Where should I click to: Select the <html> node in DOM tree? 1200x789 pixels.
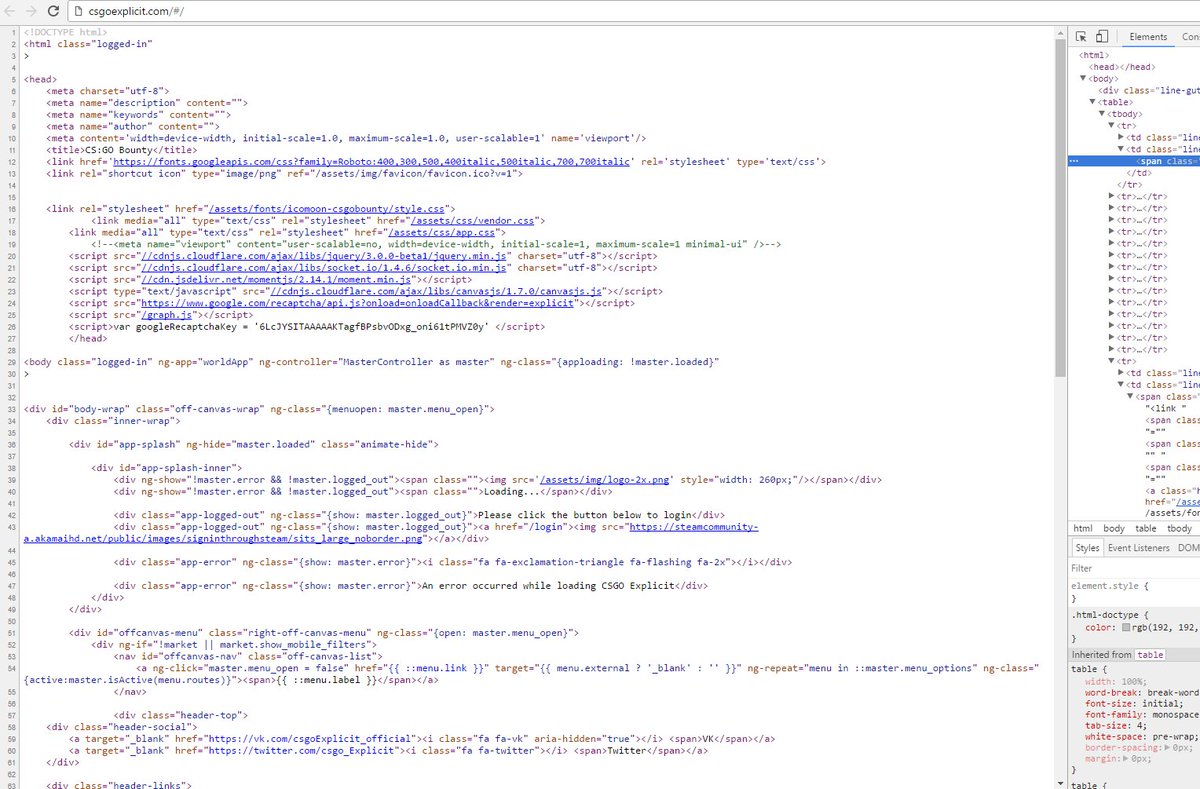[x=1094, y=55]
